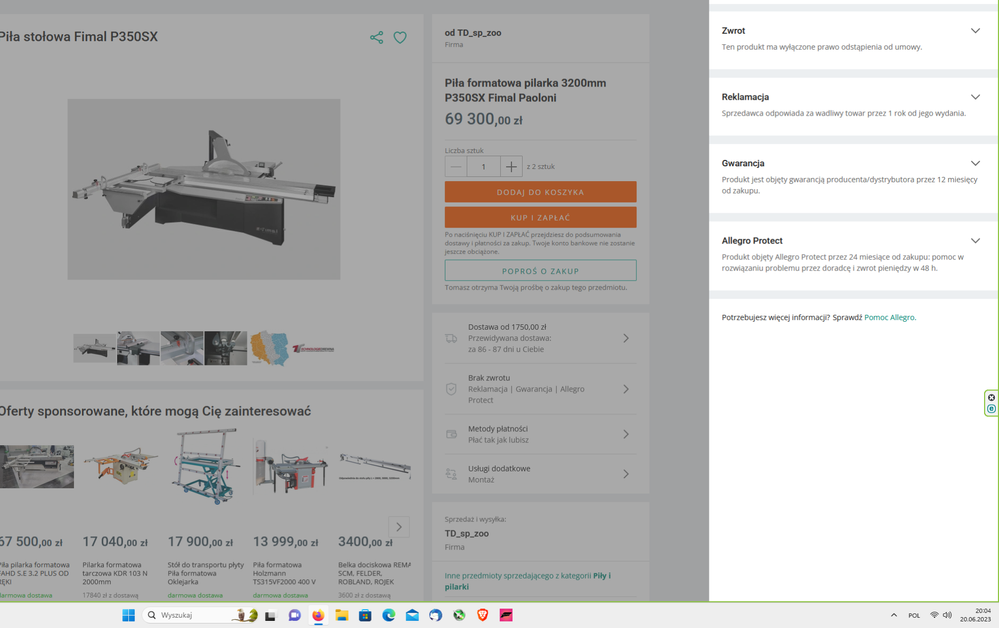Click the POPROŚ O ZAKUP button
The width and height of the screenshot is (999, 628).
point(540,271)
